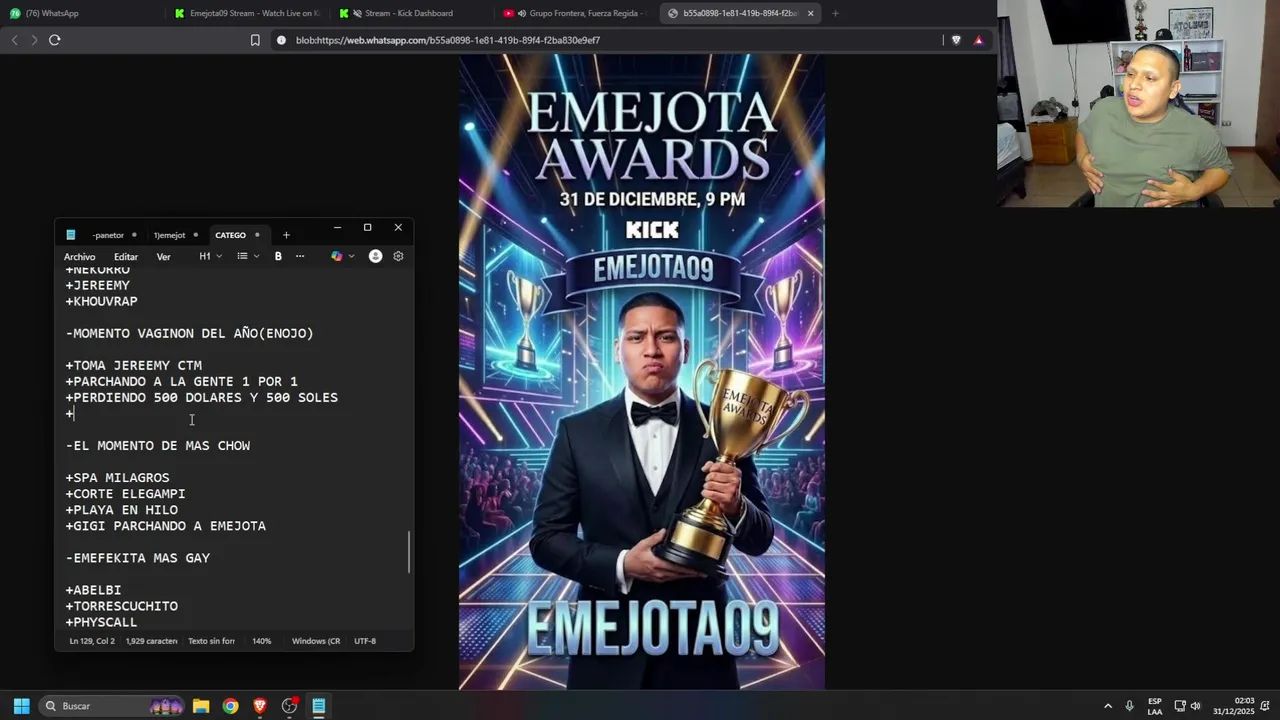
Task: Reload the browser page
Action: pyautogui.click(x=55, y=40)
